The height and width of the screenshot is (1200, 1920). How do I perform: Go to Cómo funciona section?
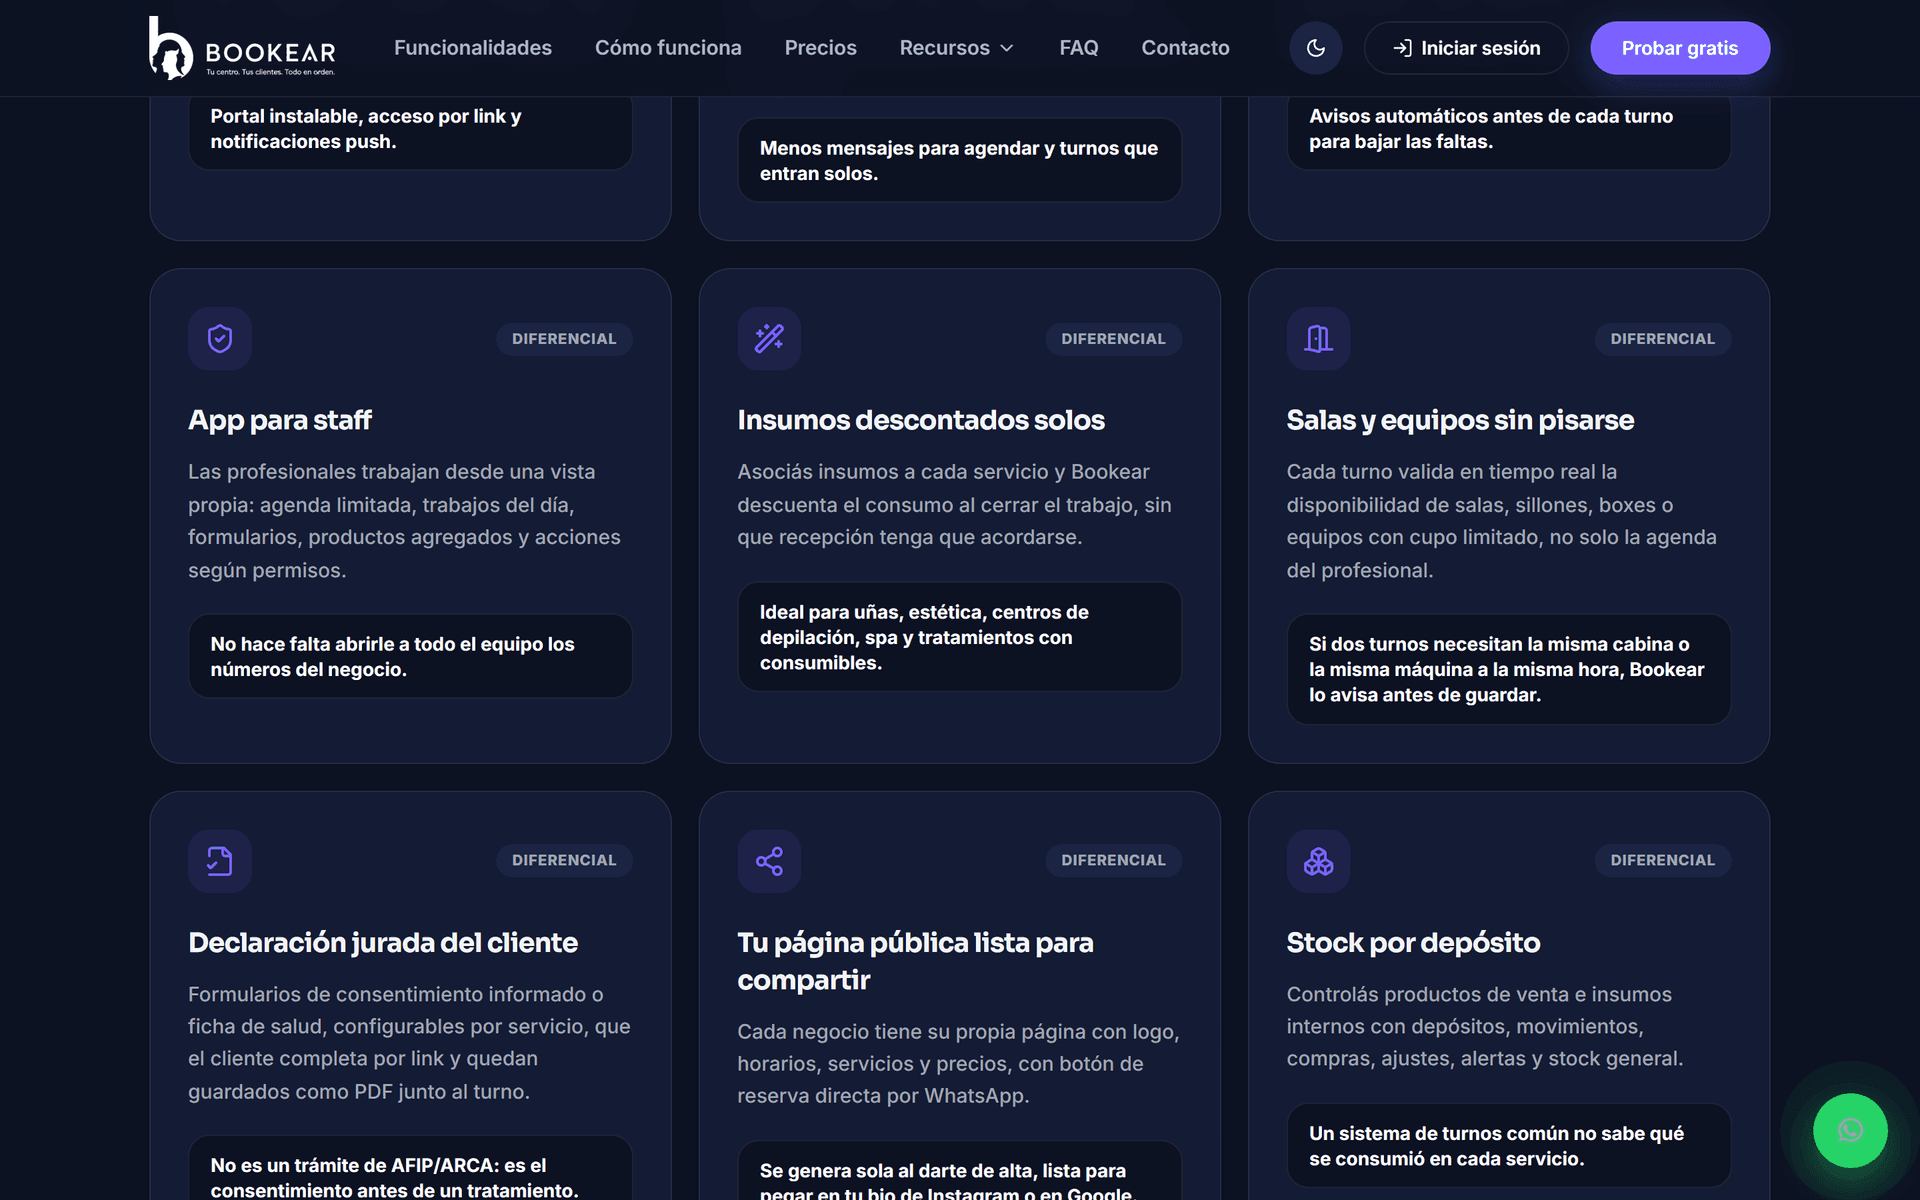668,48
